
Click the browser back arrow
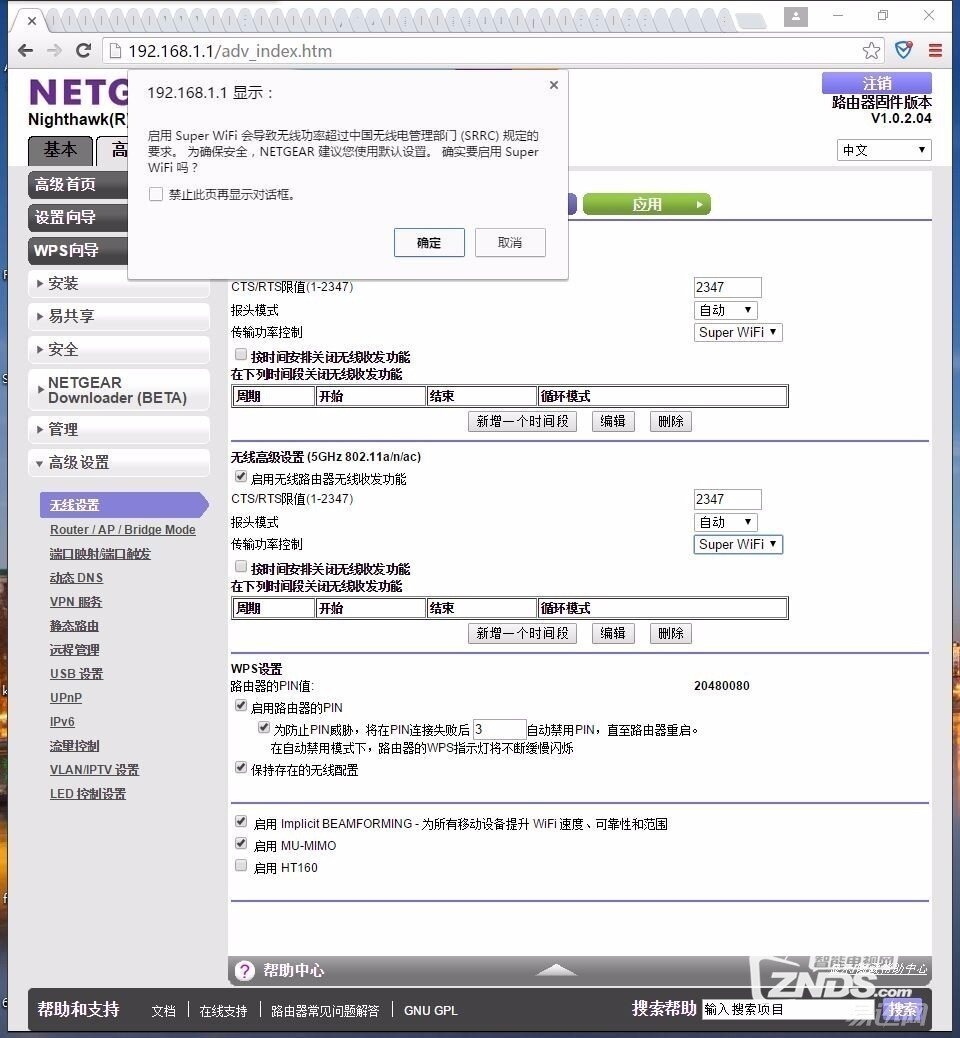pos(26,51)
